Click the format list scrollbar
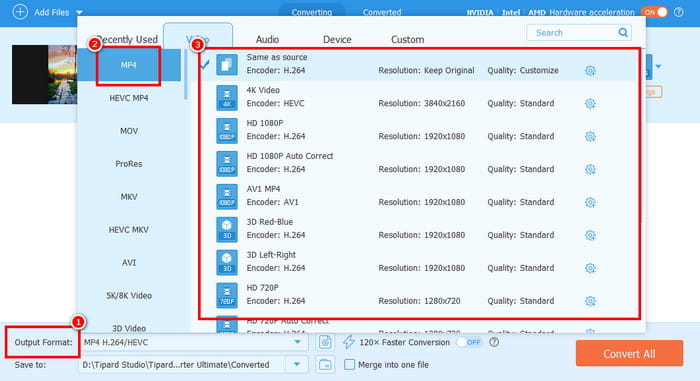 click(x=186, y=74)
